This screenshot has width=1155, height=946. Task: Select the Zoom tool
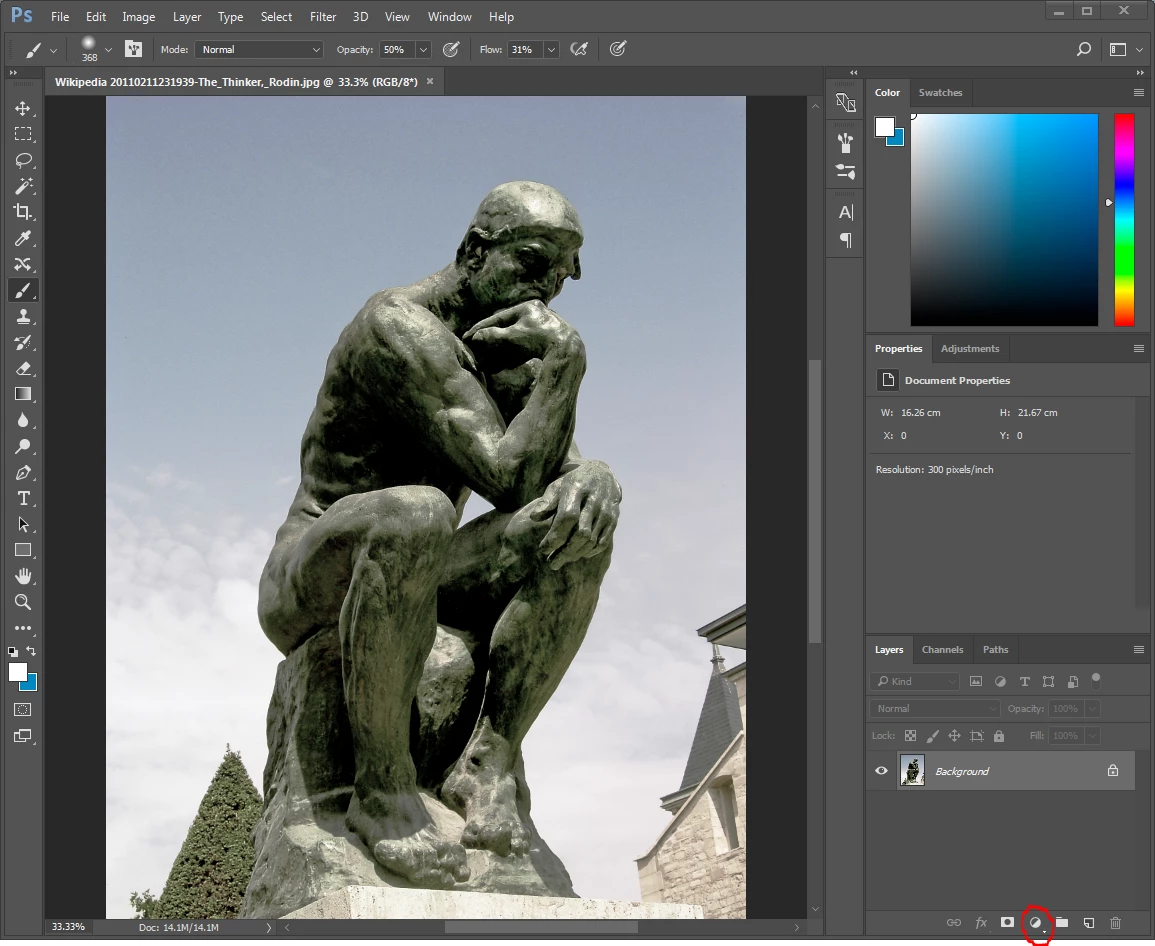pos(23,602)
